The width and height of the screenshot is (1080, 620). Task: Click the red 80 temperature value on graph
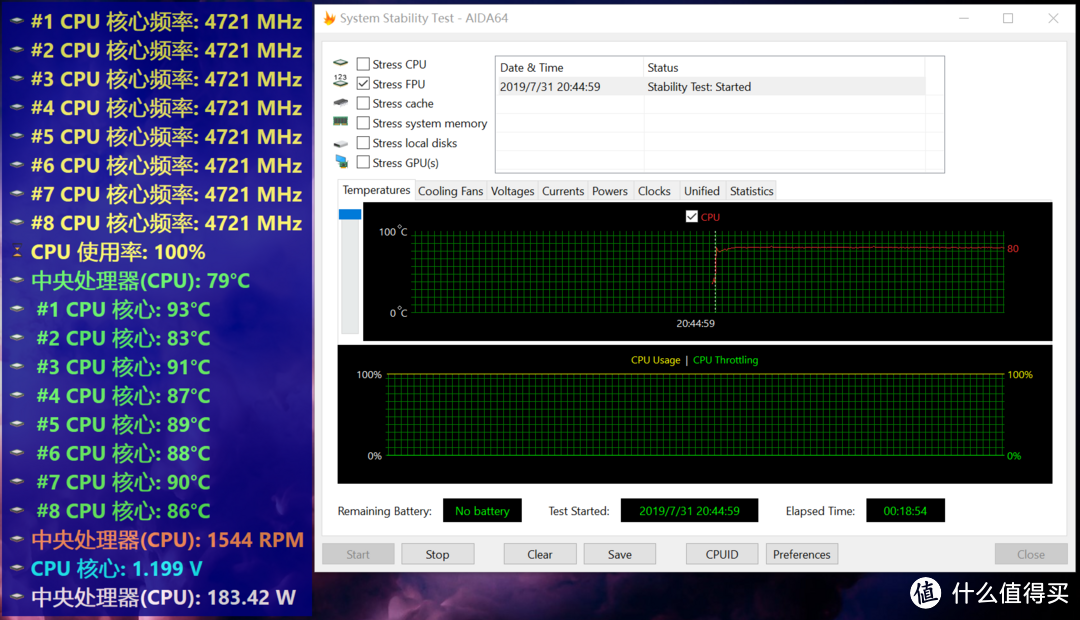(x=1012, y=249)
